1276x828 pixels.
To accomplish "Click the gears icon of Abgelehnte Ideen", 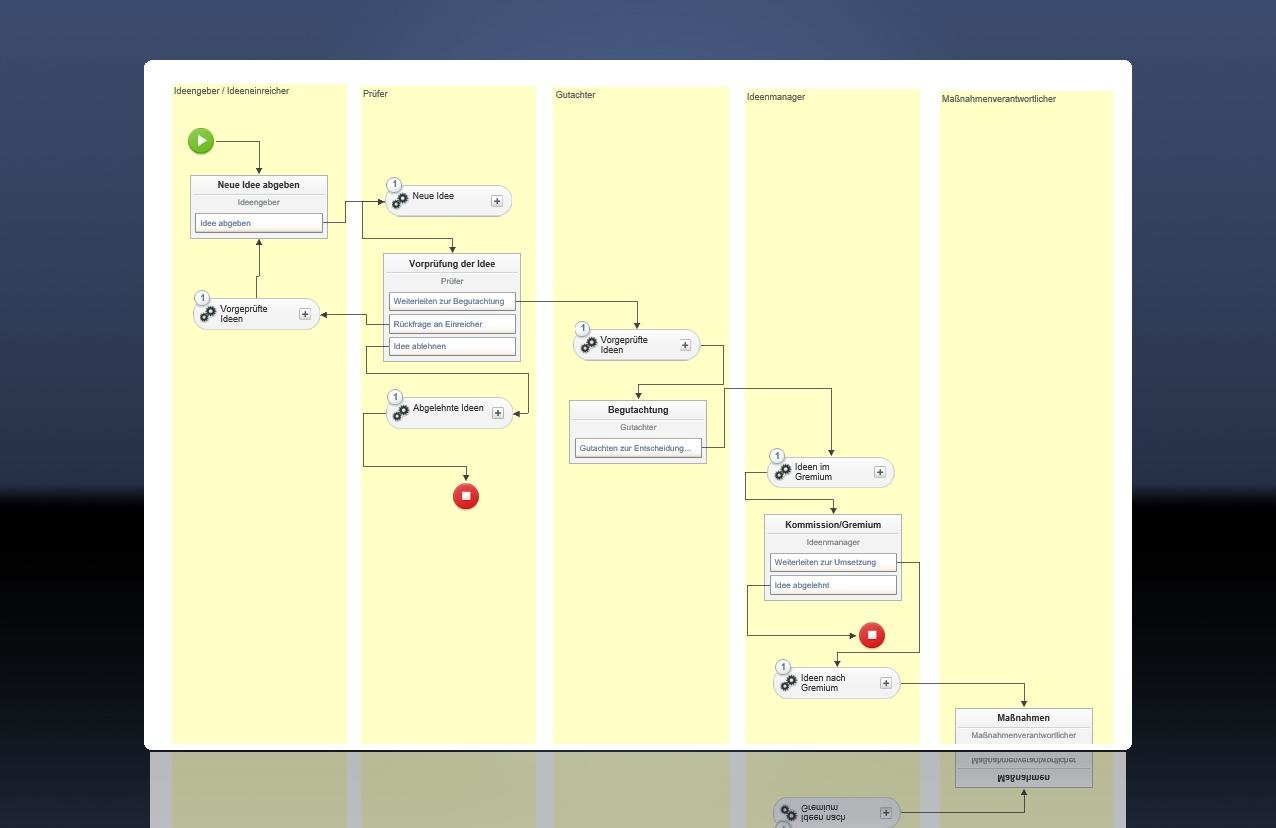I will 401,413.
